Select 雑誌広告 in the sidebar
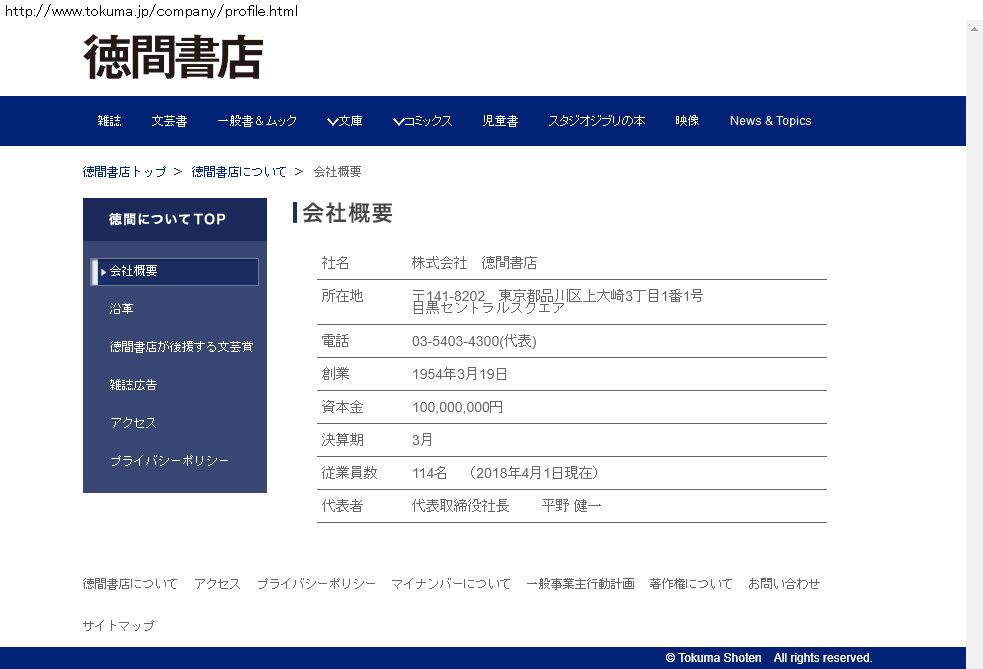 pos(133,385)
